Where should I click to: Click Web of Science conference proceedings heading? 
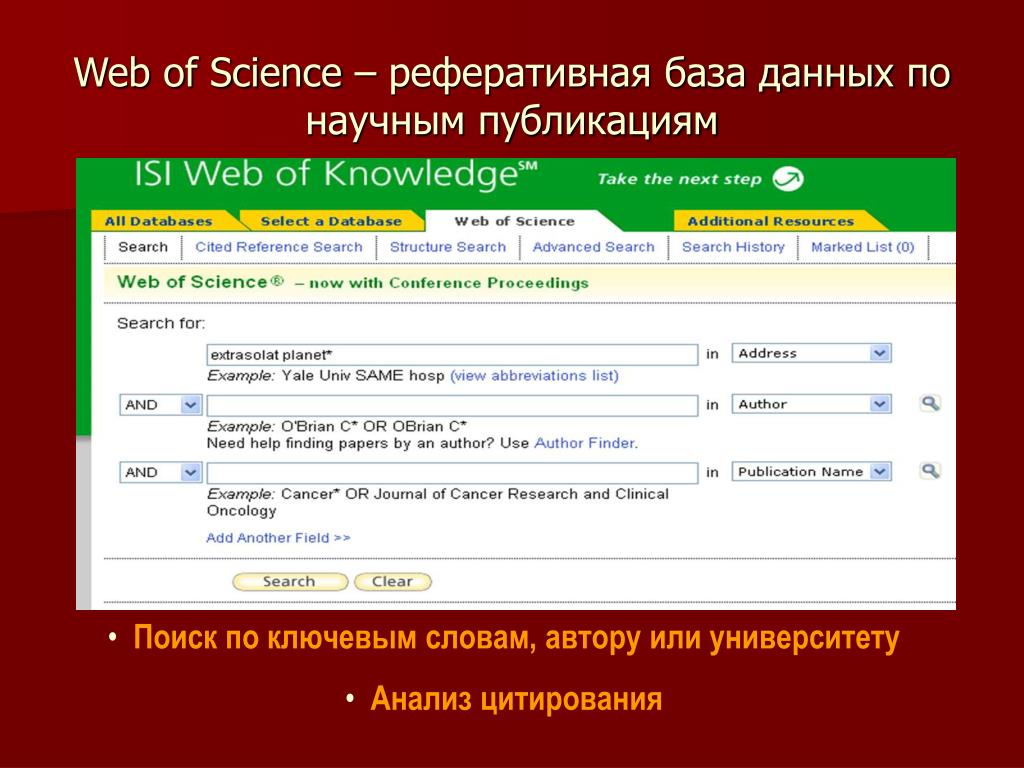pyautogui.click(x=353, y=282)
